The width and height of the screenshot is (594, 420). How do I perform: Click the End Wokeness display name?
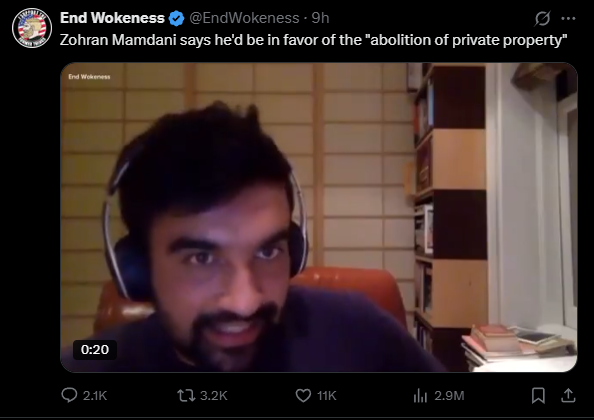coord(112,18)
